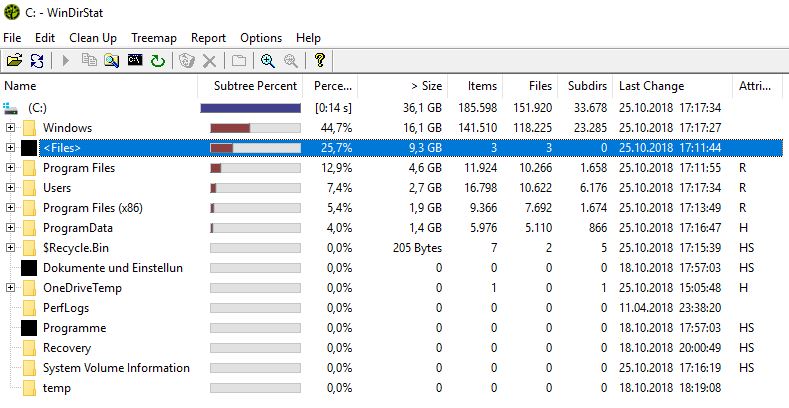Screen dimensions: 789x408
Task: Click the Program Files folder icon
Action: coord(29,168)
